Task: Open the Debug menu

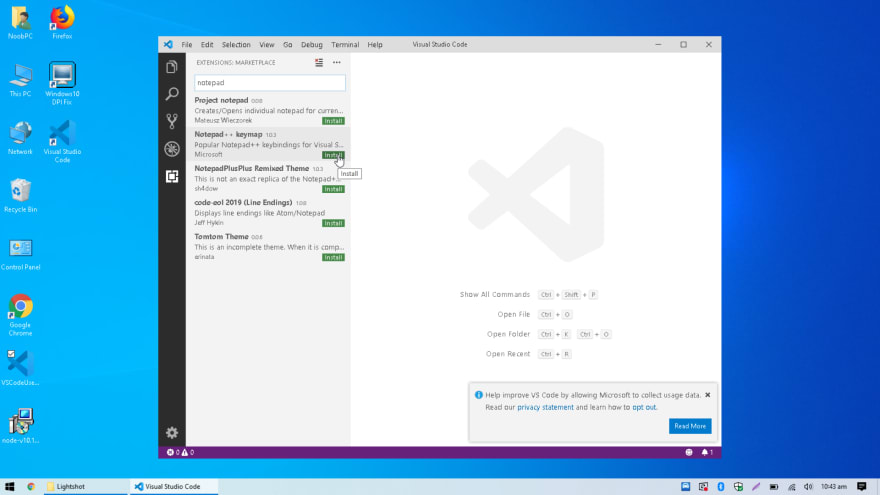Action: pyautogui.click(x=311, y=44)
